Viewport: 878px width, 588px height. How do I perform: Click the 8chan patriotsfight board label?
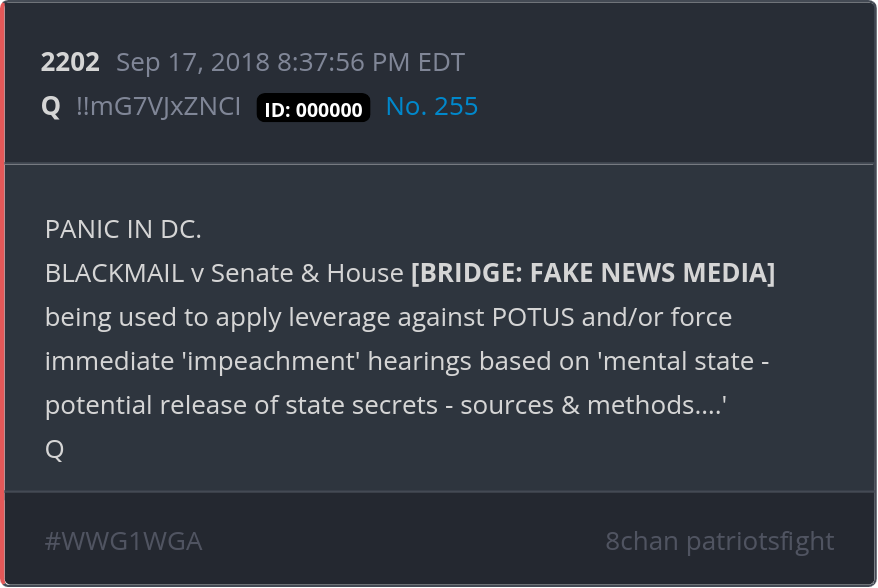(x=720, y=541)
